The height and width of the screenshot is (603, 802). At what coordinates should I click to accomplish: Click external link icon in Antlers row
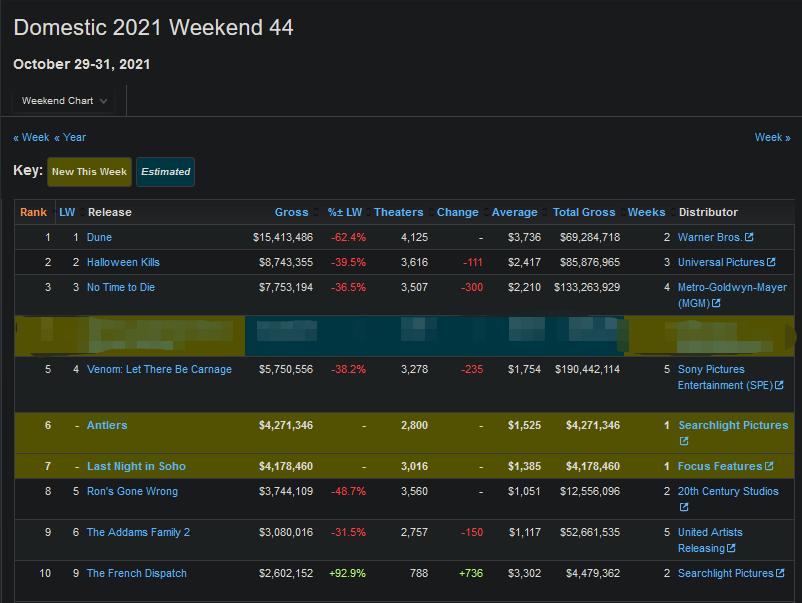tap(684, 441)
